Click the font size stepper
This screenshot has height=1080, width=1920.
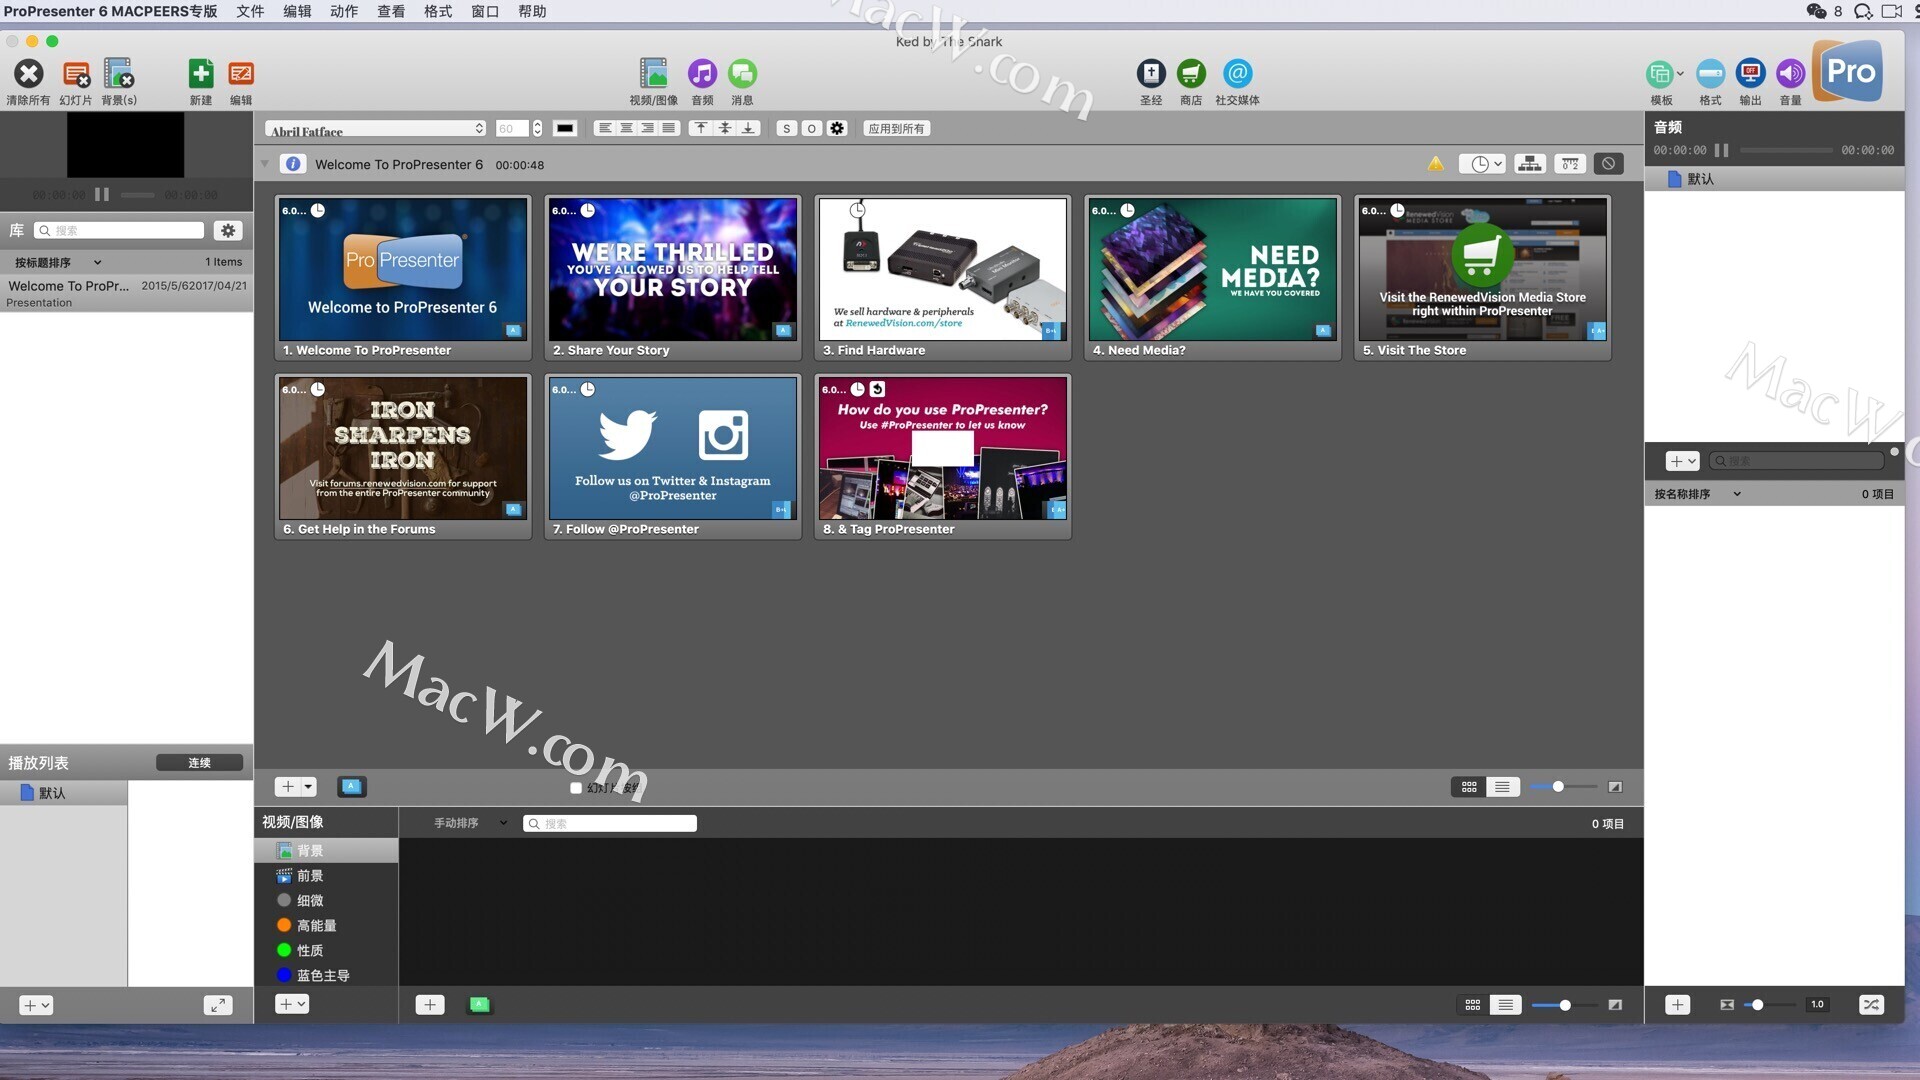point(538,128)
